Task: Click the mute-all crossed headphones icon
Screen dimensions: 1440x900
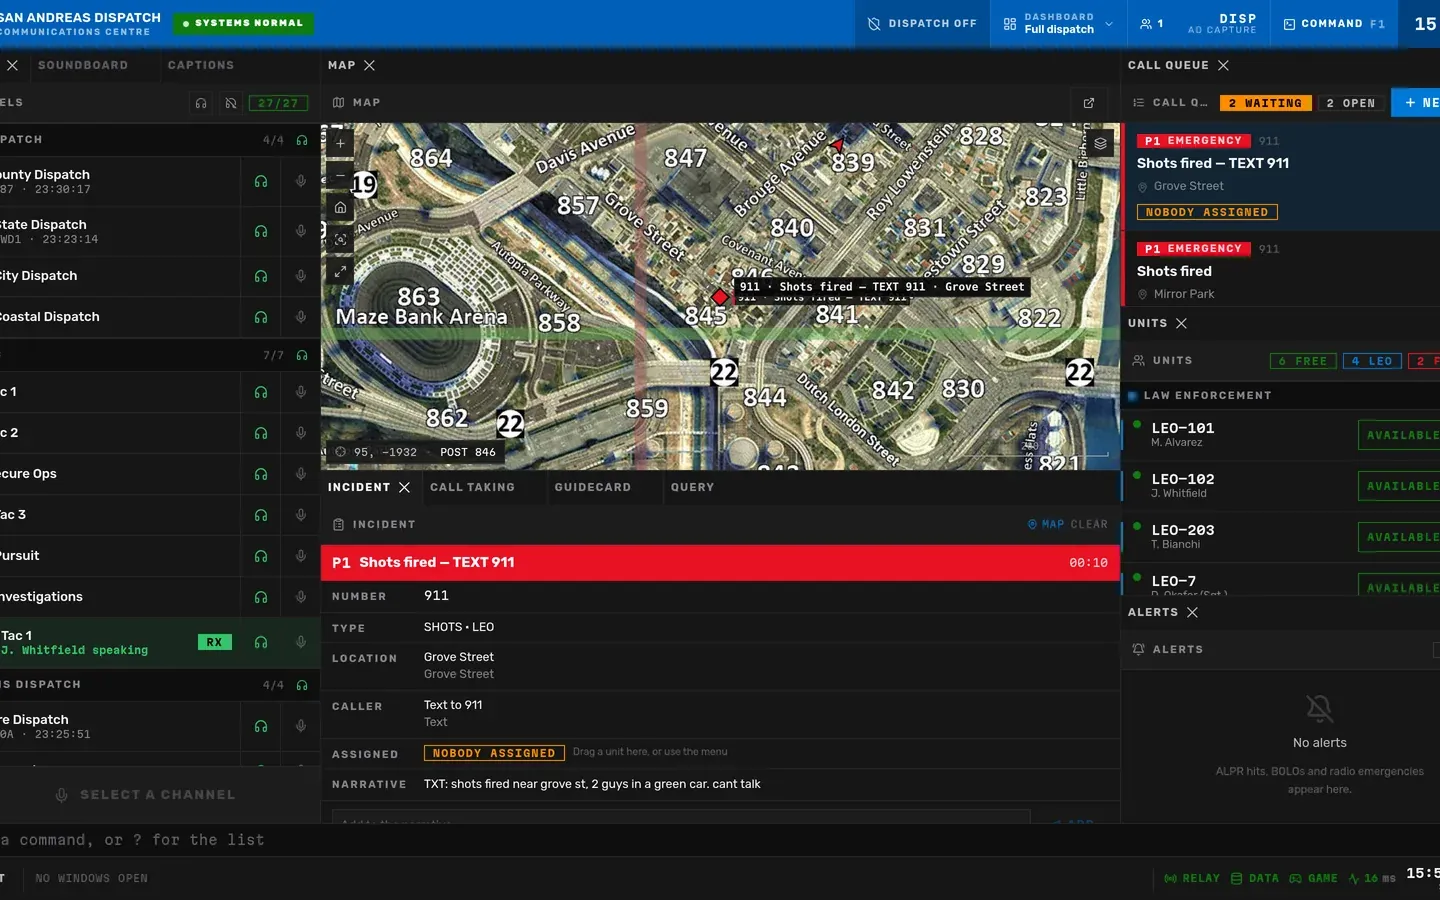Action: (x=231, y=103)
